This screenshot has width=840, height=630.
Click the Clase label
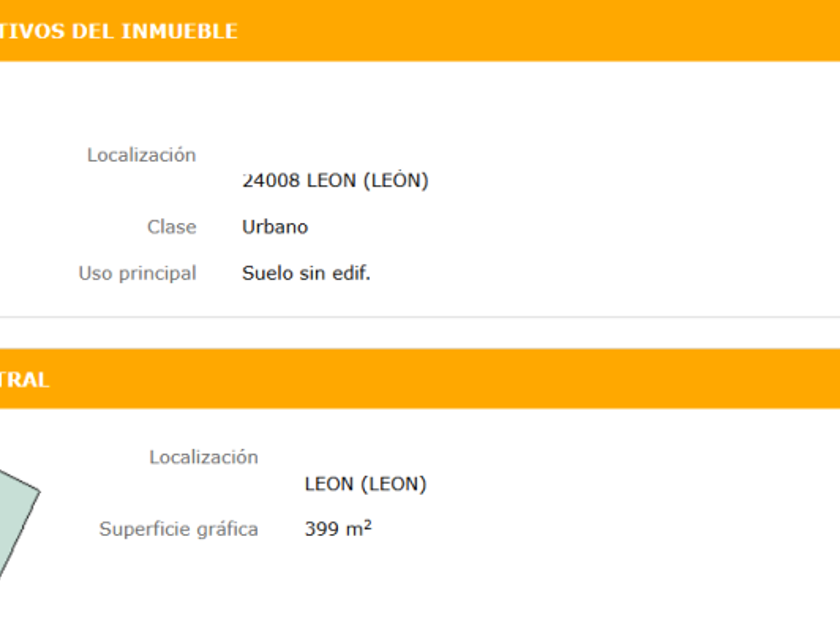(171, 227)
